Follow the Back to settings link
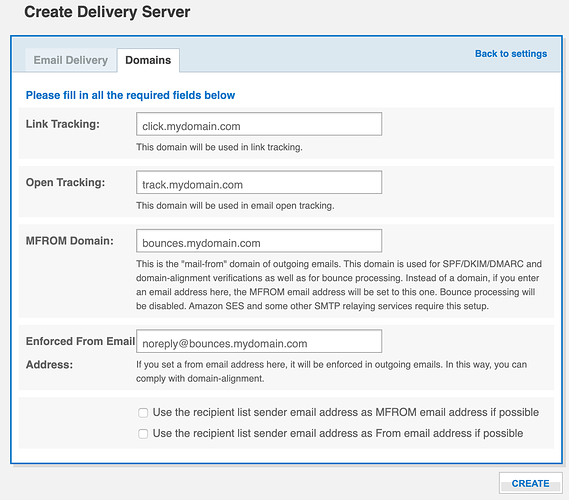 [511, 54]
